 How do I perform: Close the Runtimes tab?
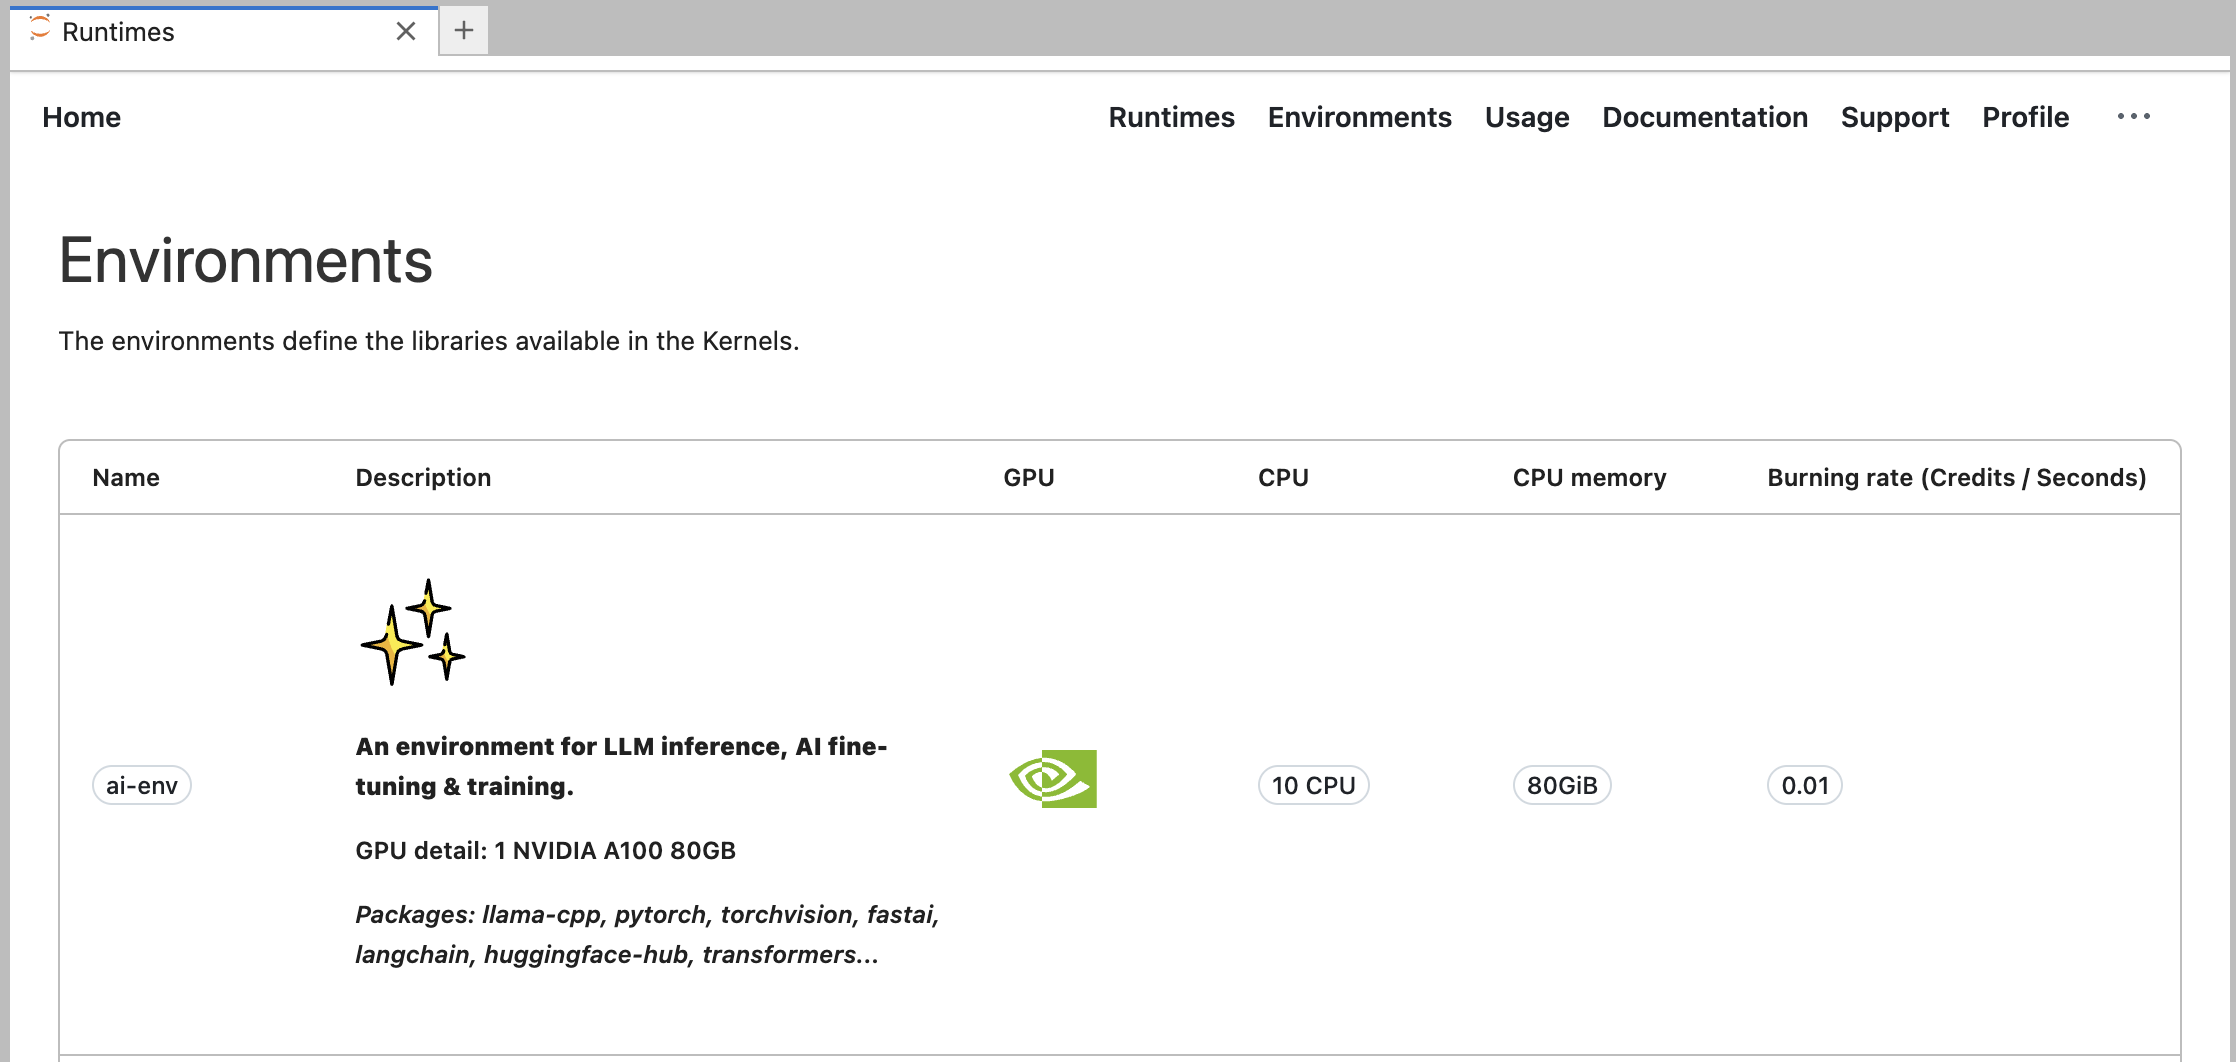[x=405, y=32]
